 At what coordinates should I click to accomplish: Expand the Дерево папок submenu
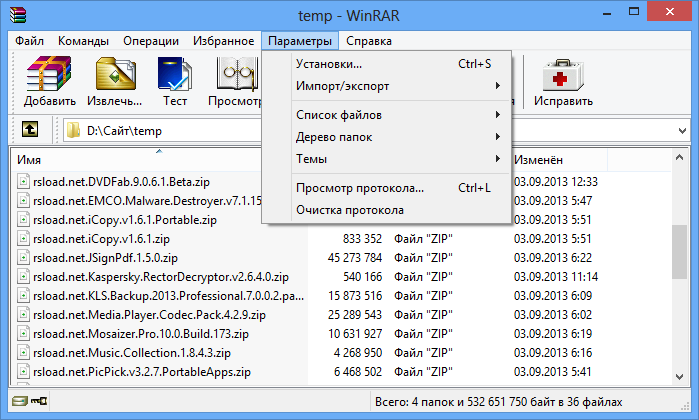point(386,137)
